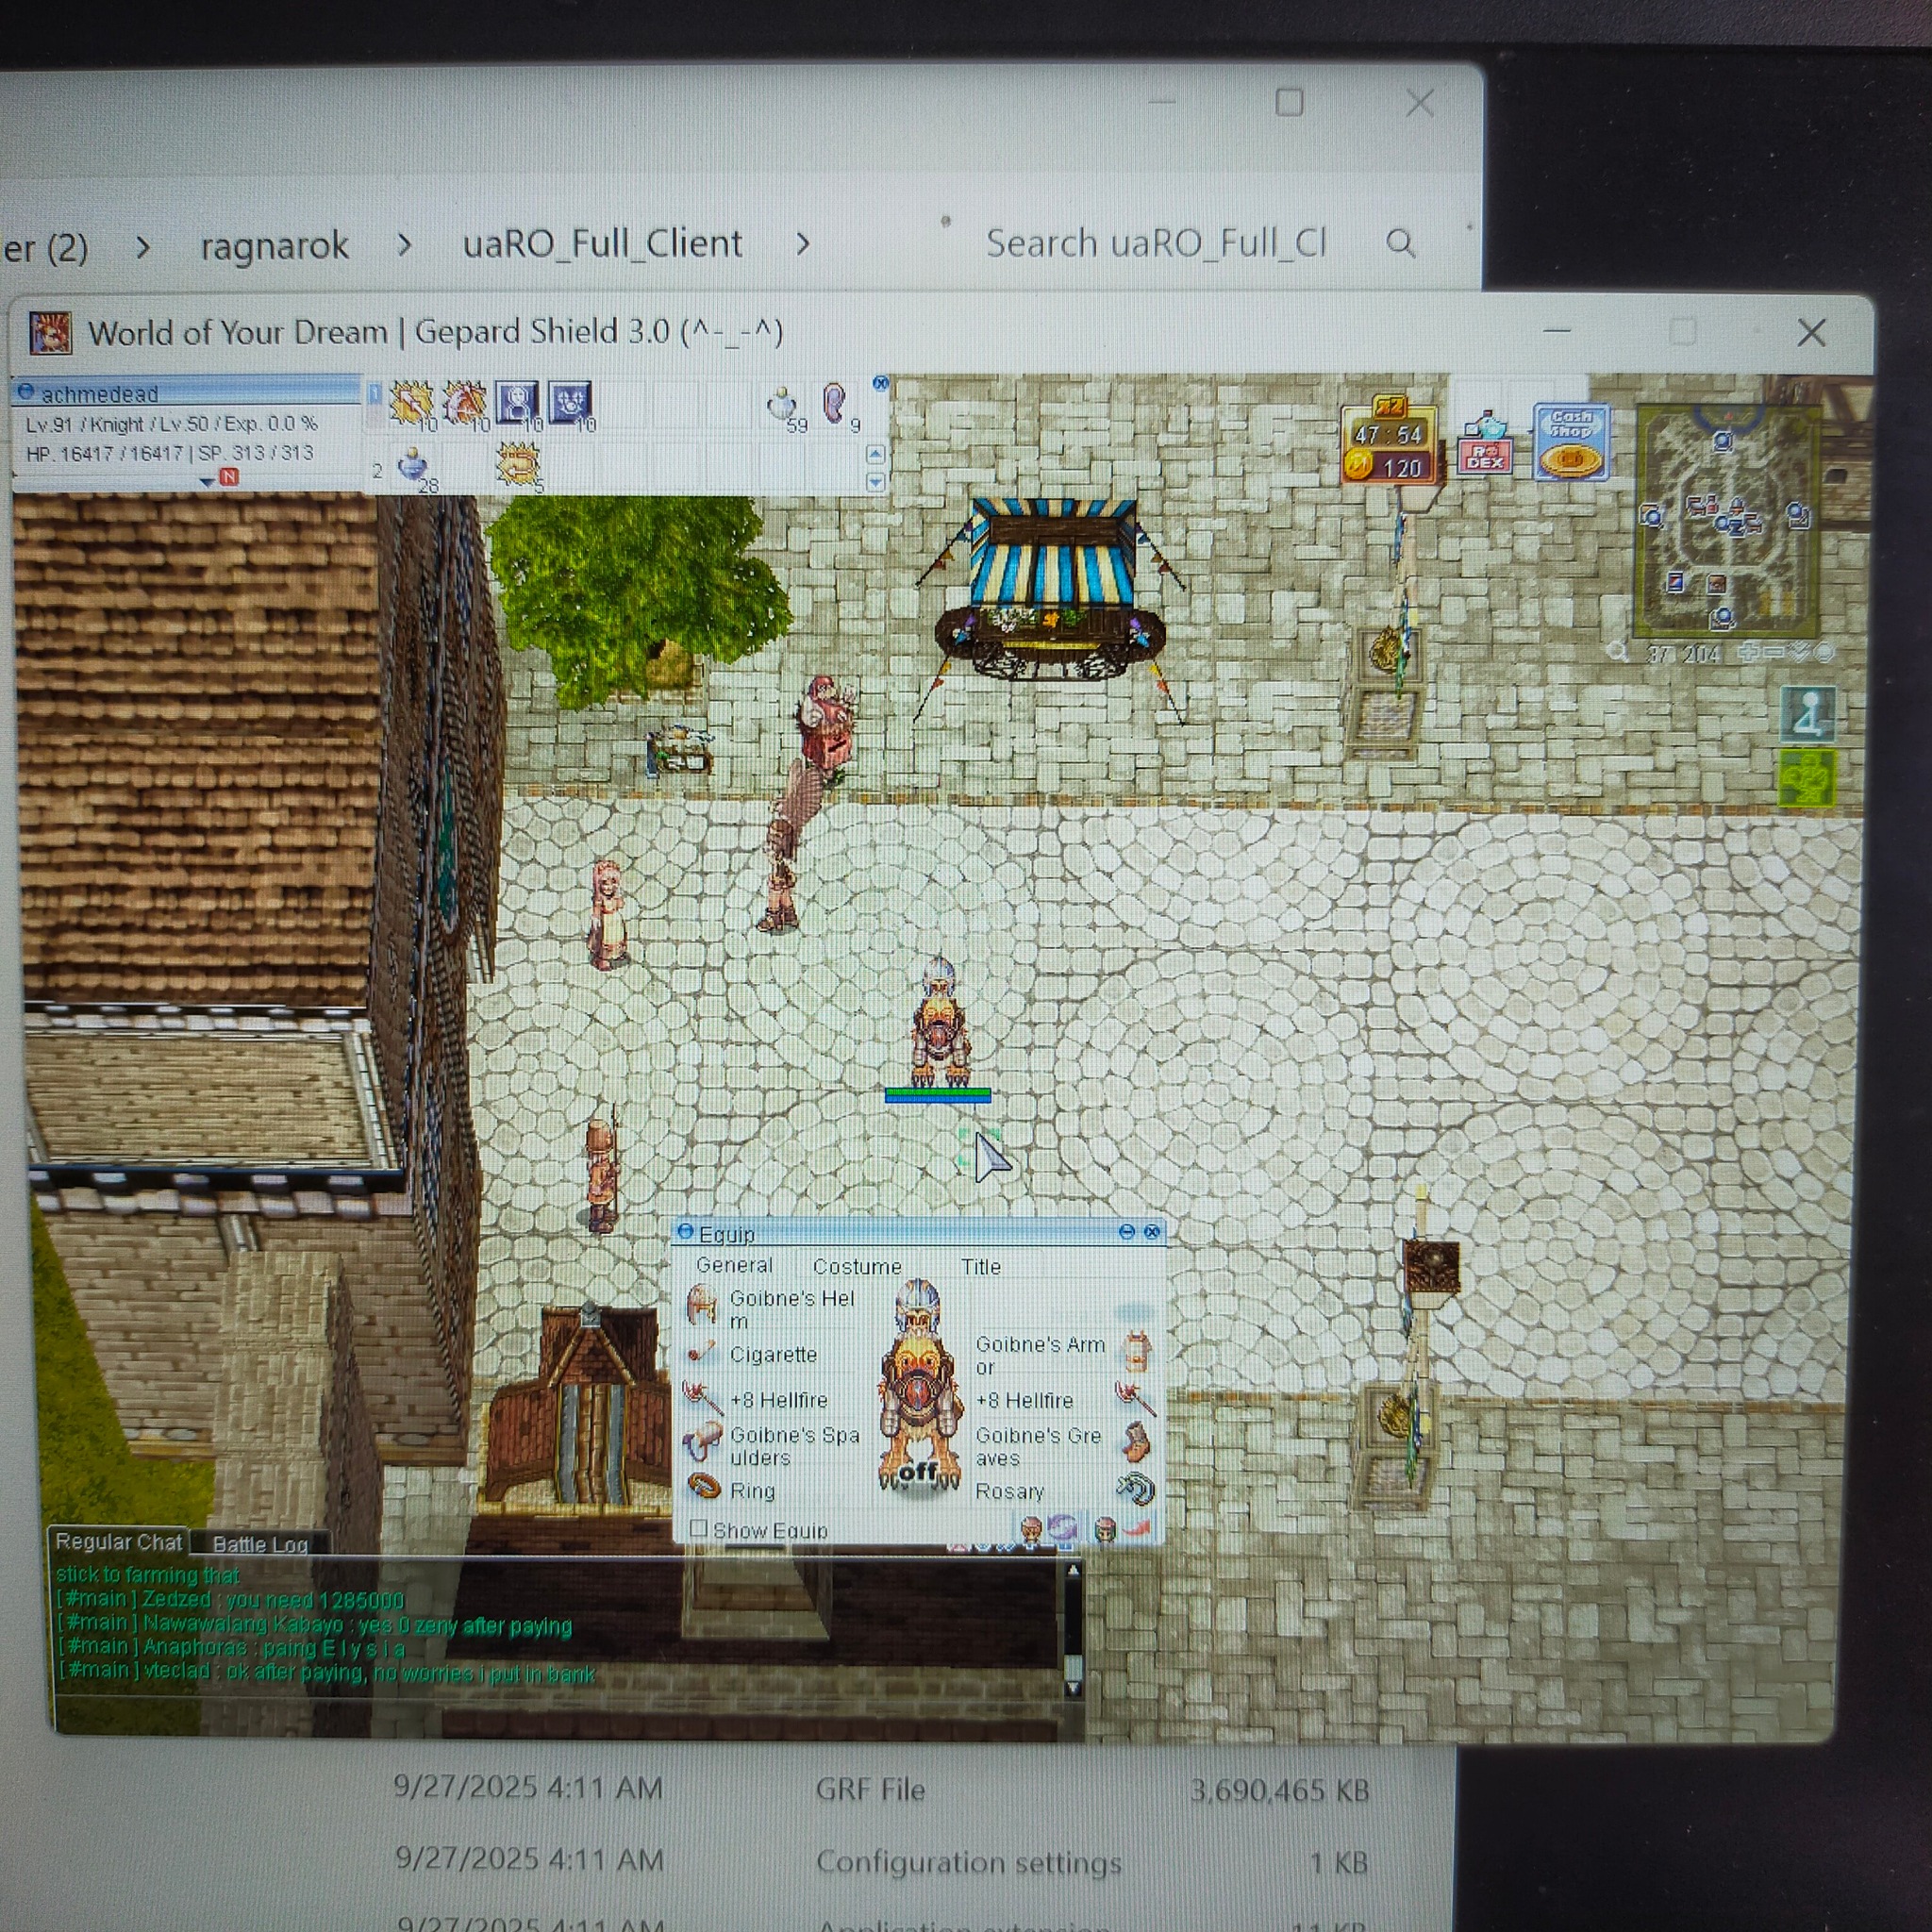Expand the breadcrumb chevron after uaRO_Full_Client
The width and height of the screenshot is (1932, 1932).
[x=802, y=243]
